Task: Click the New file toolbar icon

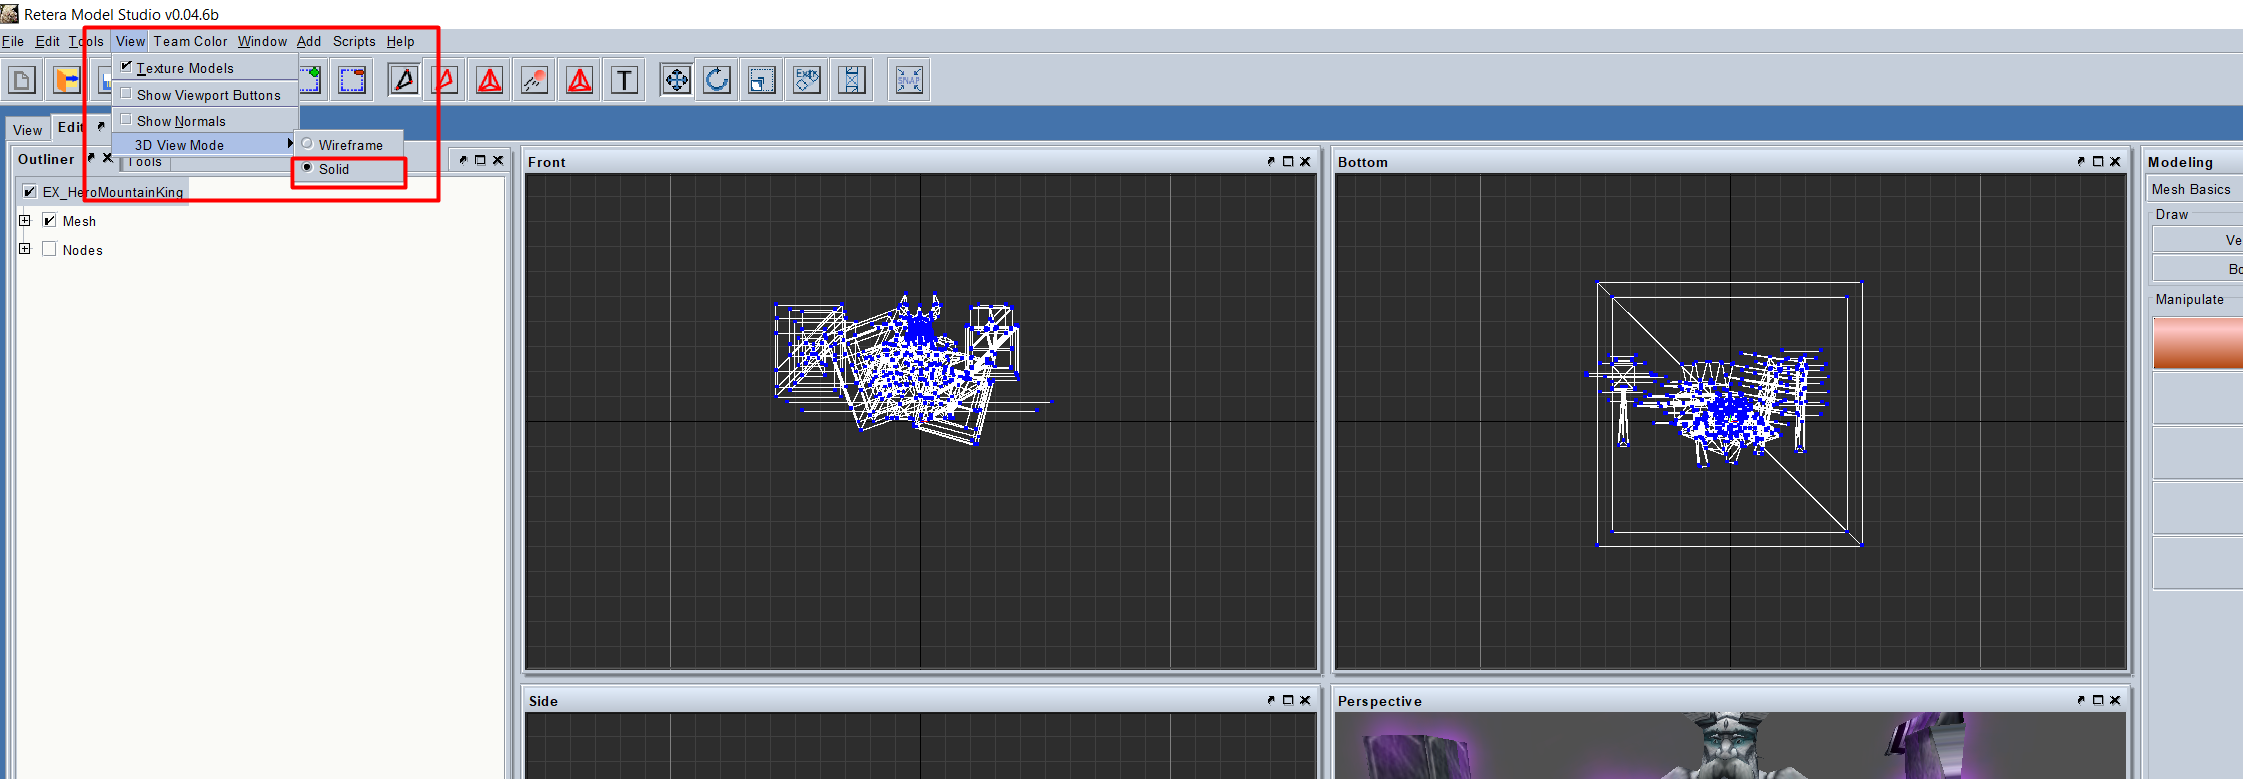Action: pos(22,80)
